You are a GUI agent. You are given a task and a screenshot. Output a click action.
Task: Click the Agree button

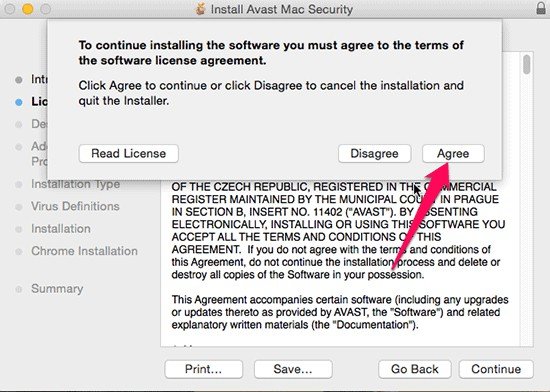coord(453,154)
